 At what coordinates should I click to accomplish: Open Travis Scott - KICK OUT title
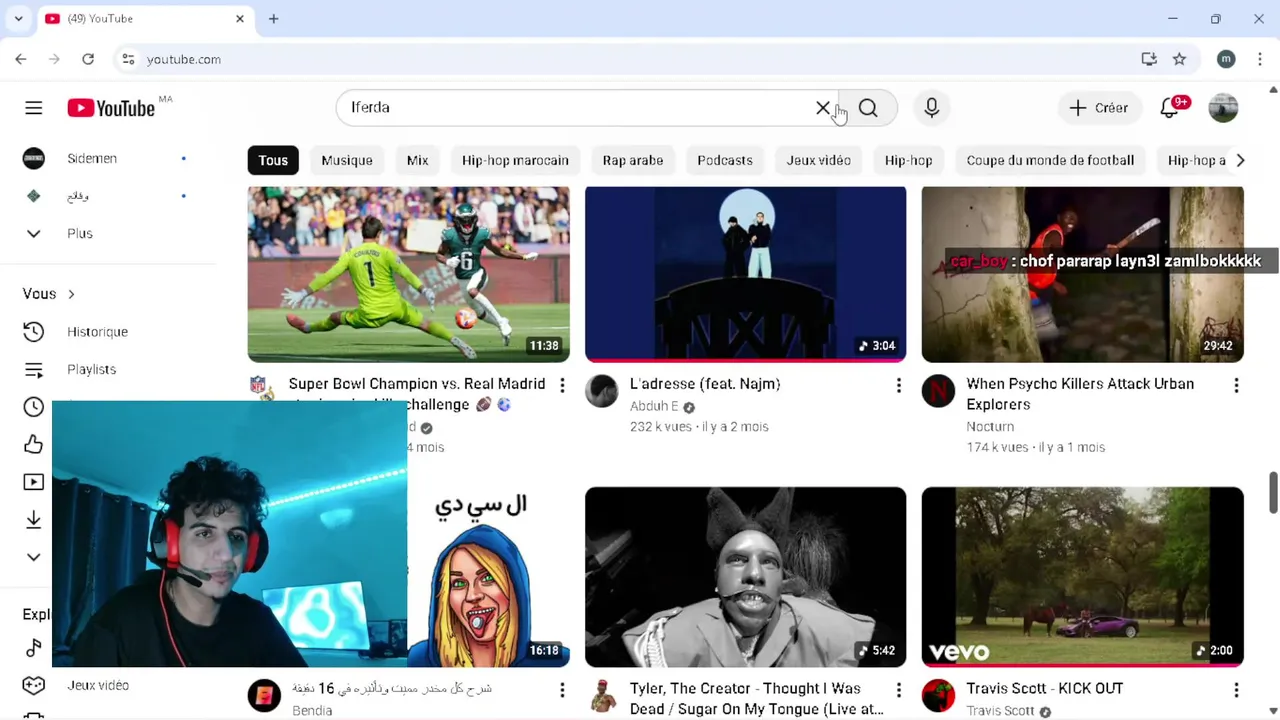tap(1045, 689)
